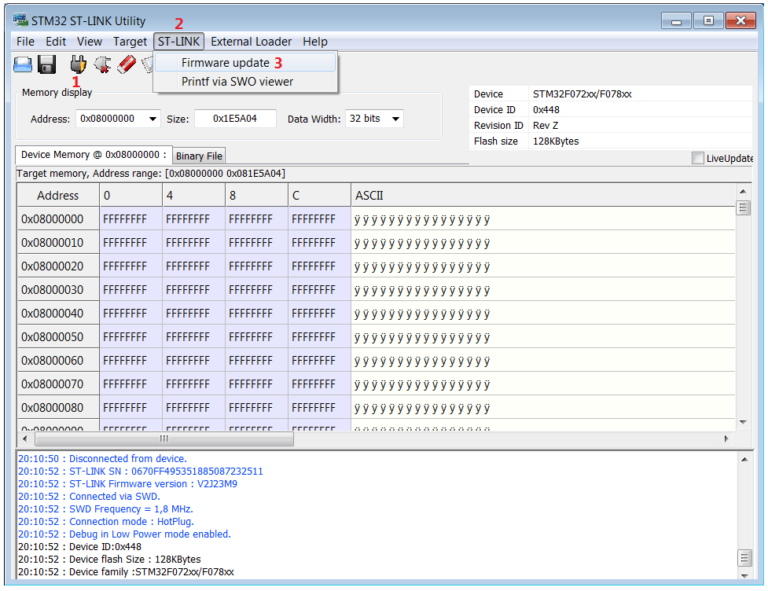768x591 pixels.
Task: Click log panel scroll-down arrow
Action: [x=744, y=575]
